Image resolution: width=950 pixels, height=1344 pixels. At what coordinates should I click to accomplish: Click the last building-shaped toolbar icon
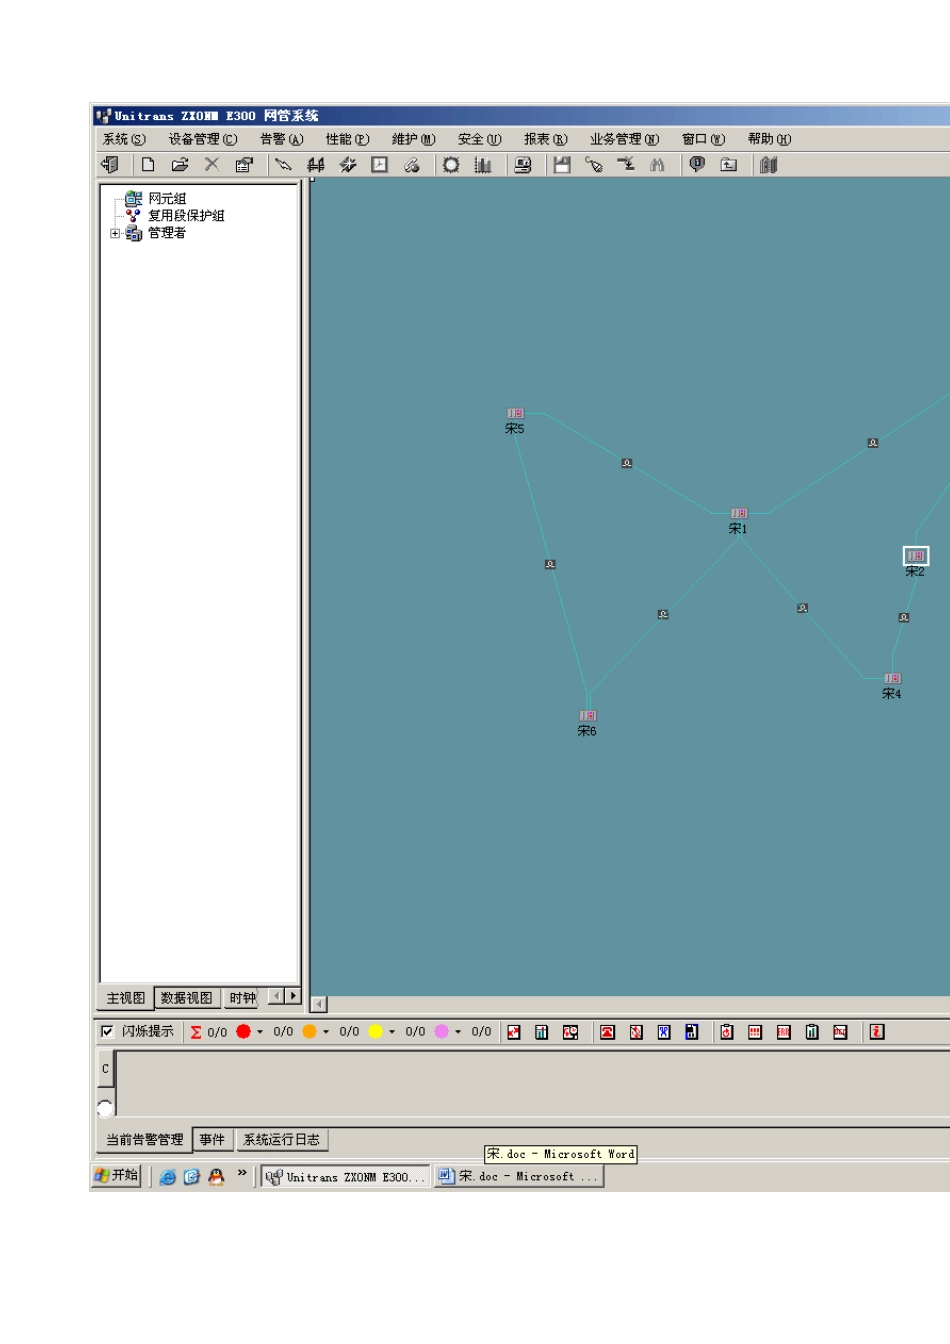coord(768,165)
